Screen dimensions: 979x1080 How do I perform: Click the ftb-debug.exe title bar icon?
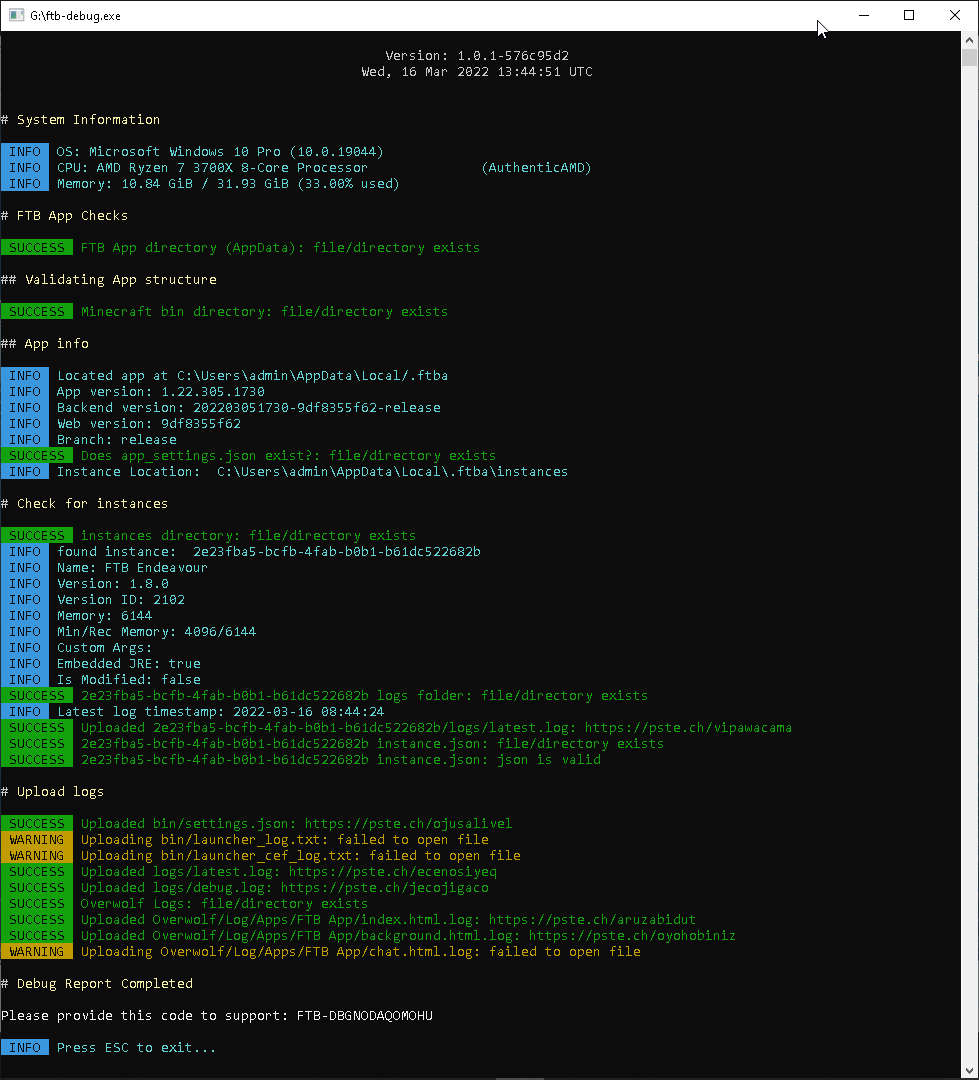[x=16, y=15]
